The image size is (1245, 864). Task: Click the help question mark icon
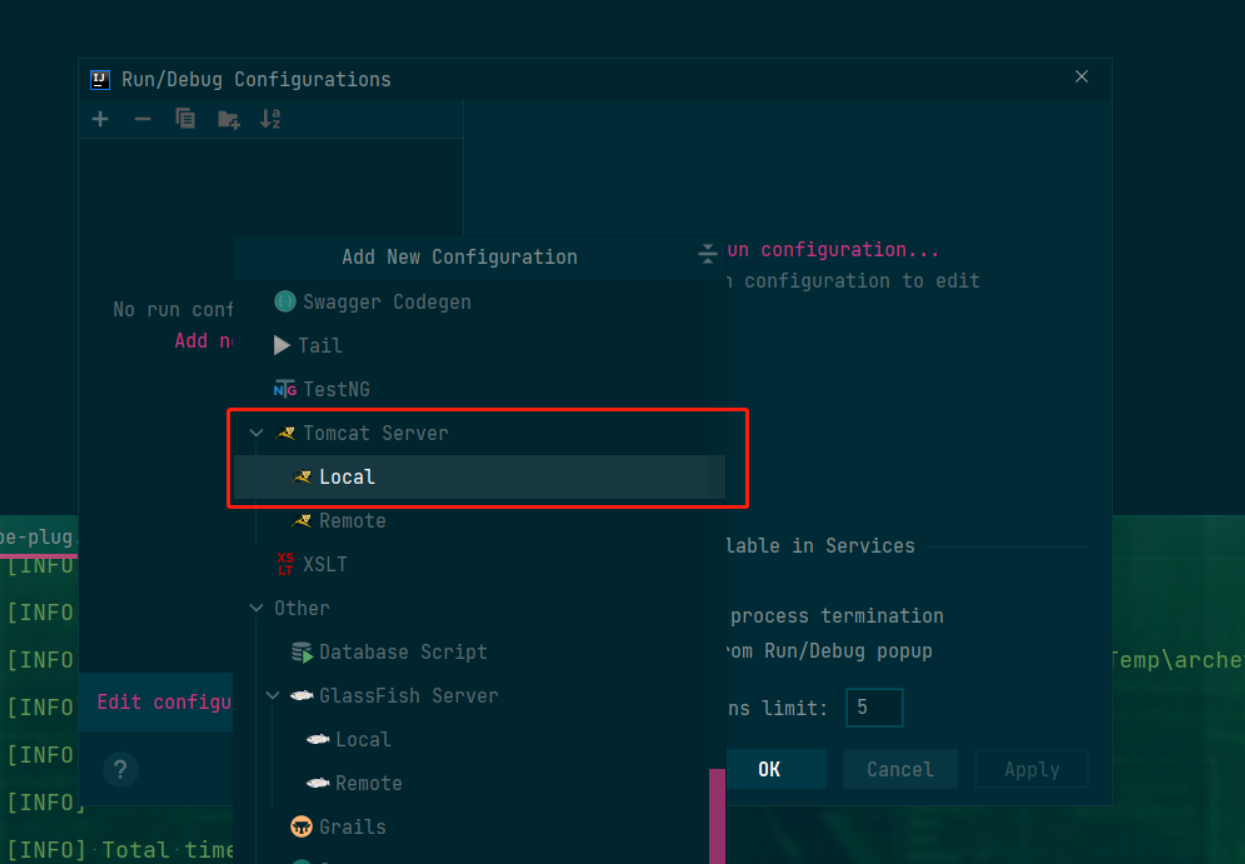click(x=120, y=769)
